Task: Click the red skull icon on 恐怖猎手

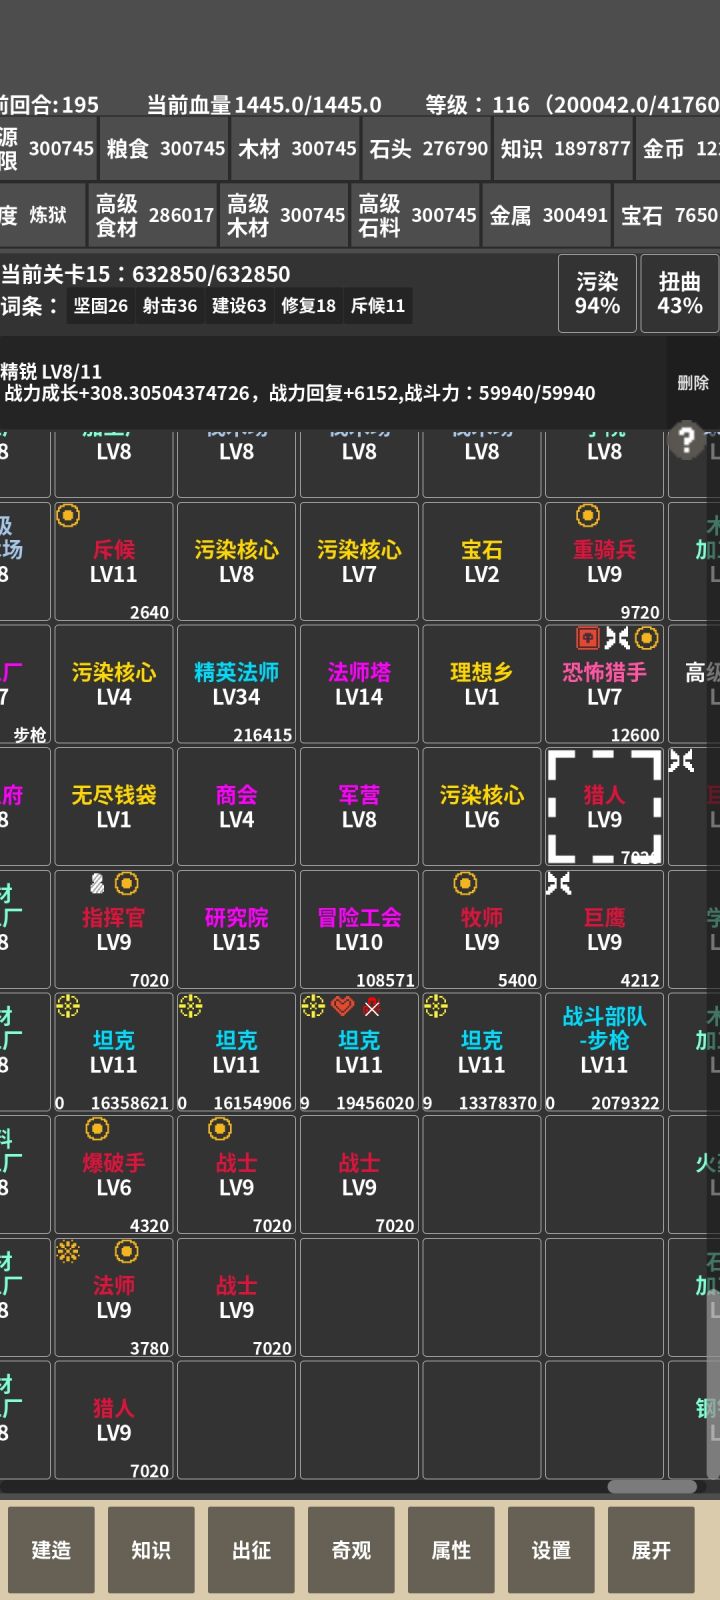Action: click(x=588, y=638)
